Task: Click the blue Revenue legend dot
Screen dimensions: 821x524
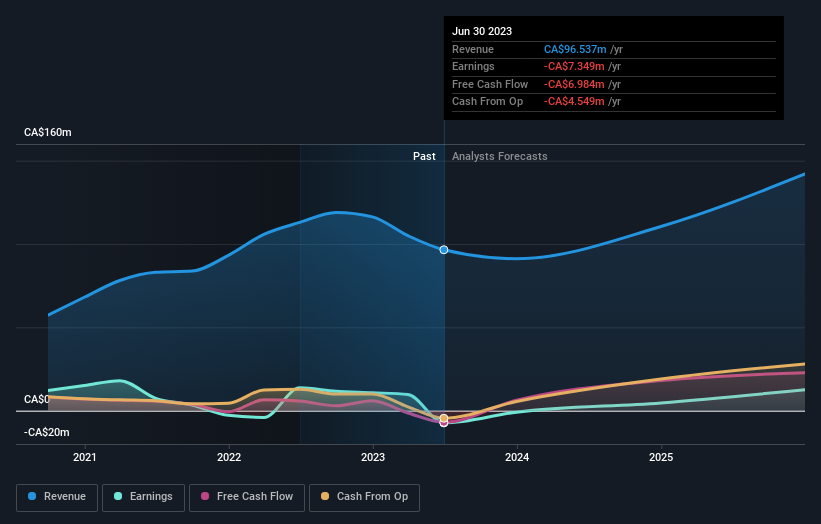Action: click(32, 496)
